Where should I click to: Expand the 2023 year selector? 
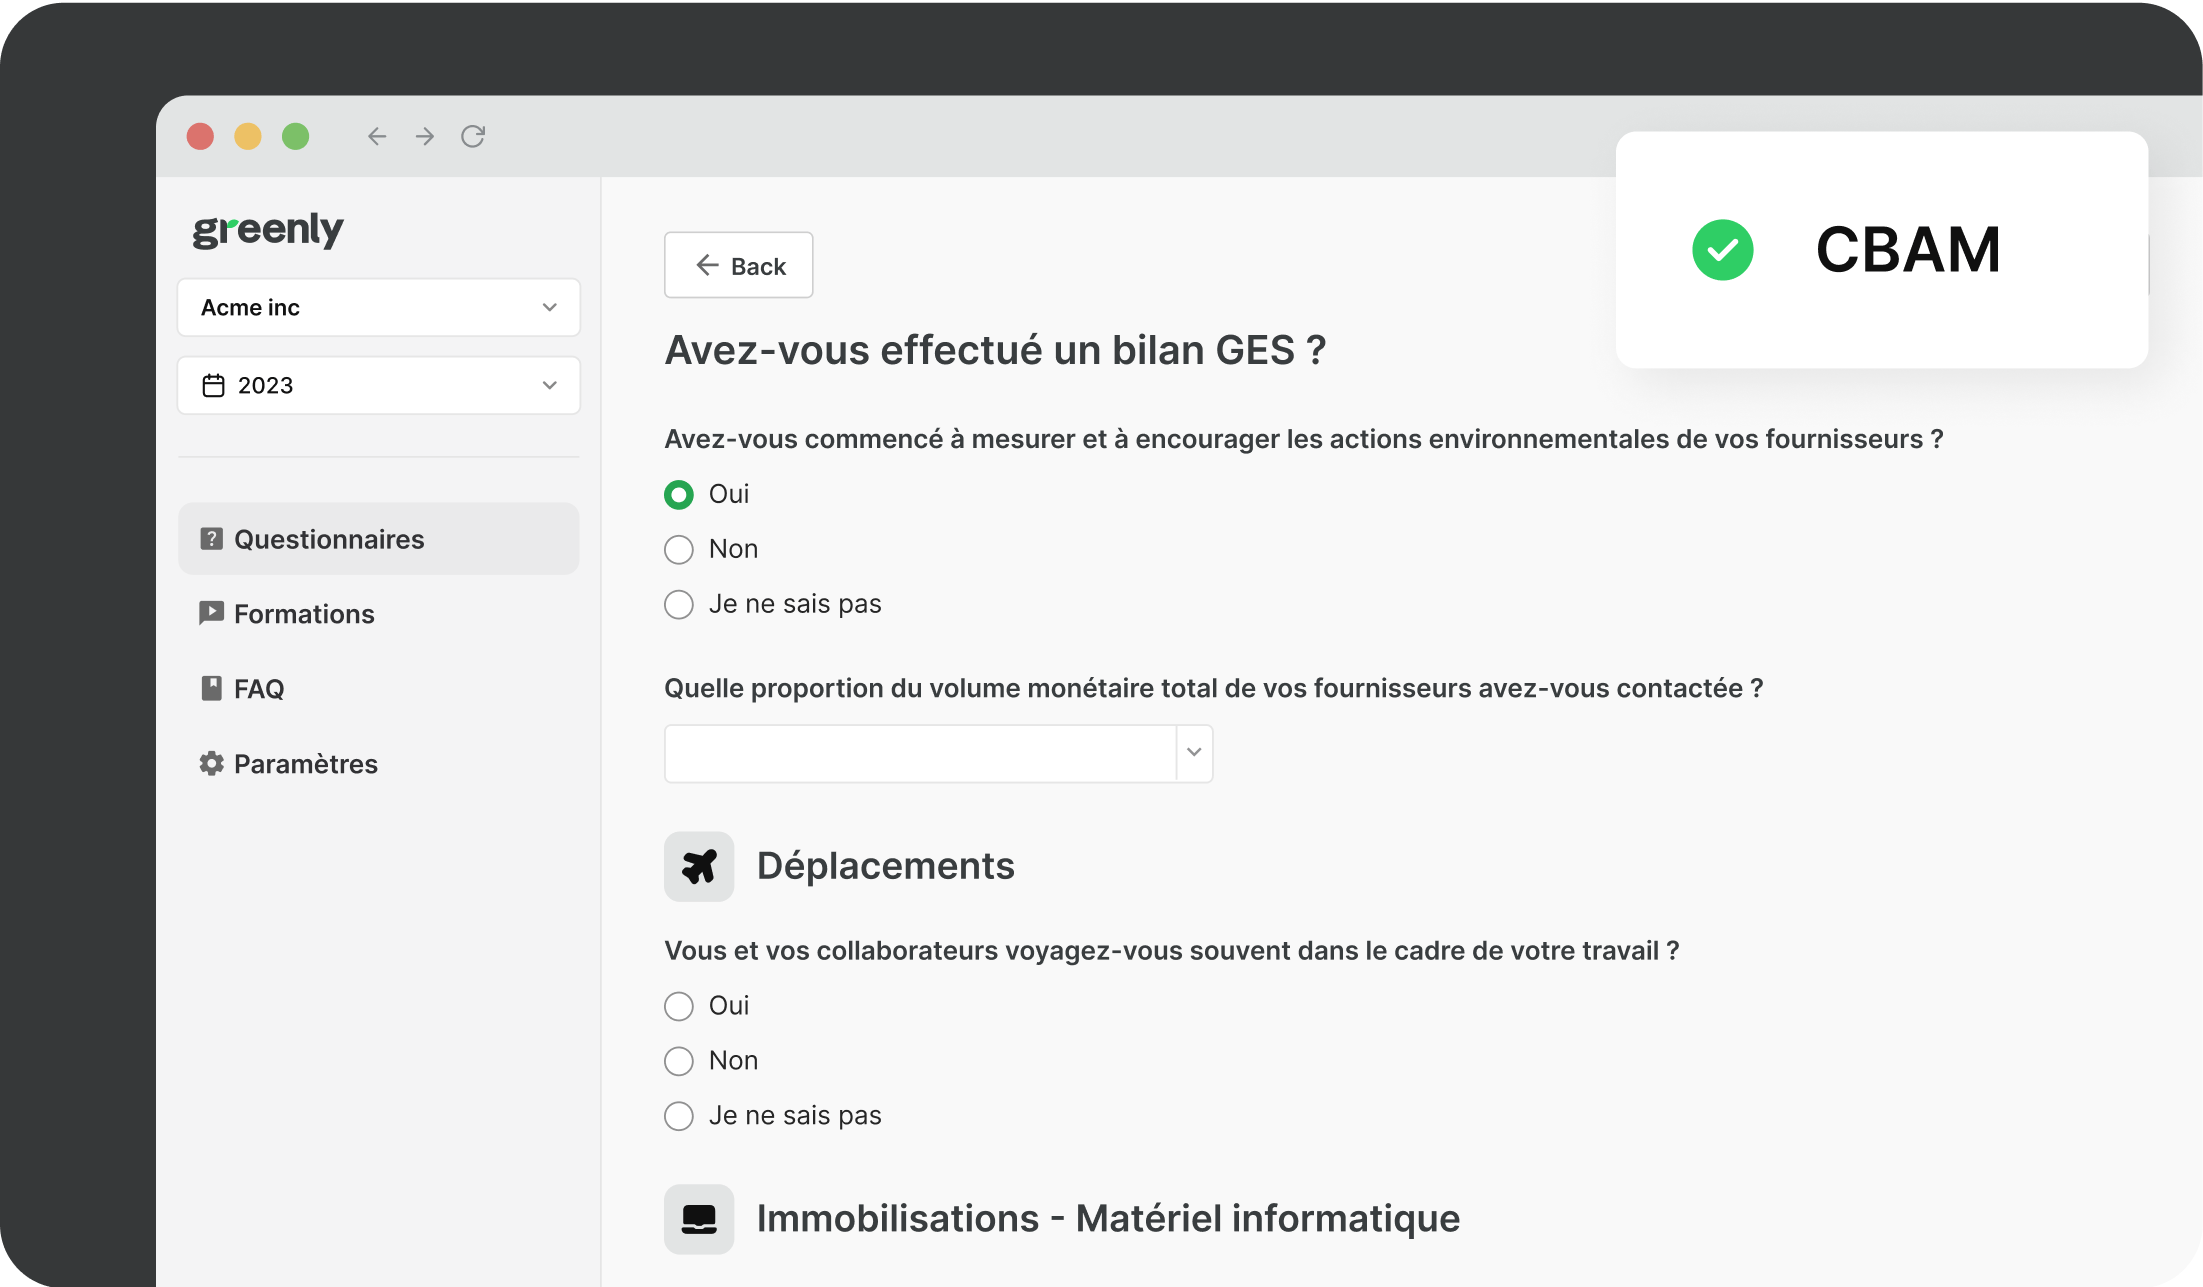(x=378, y=386)
